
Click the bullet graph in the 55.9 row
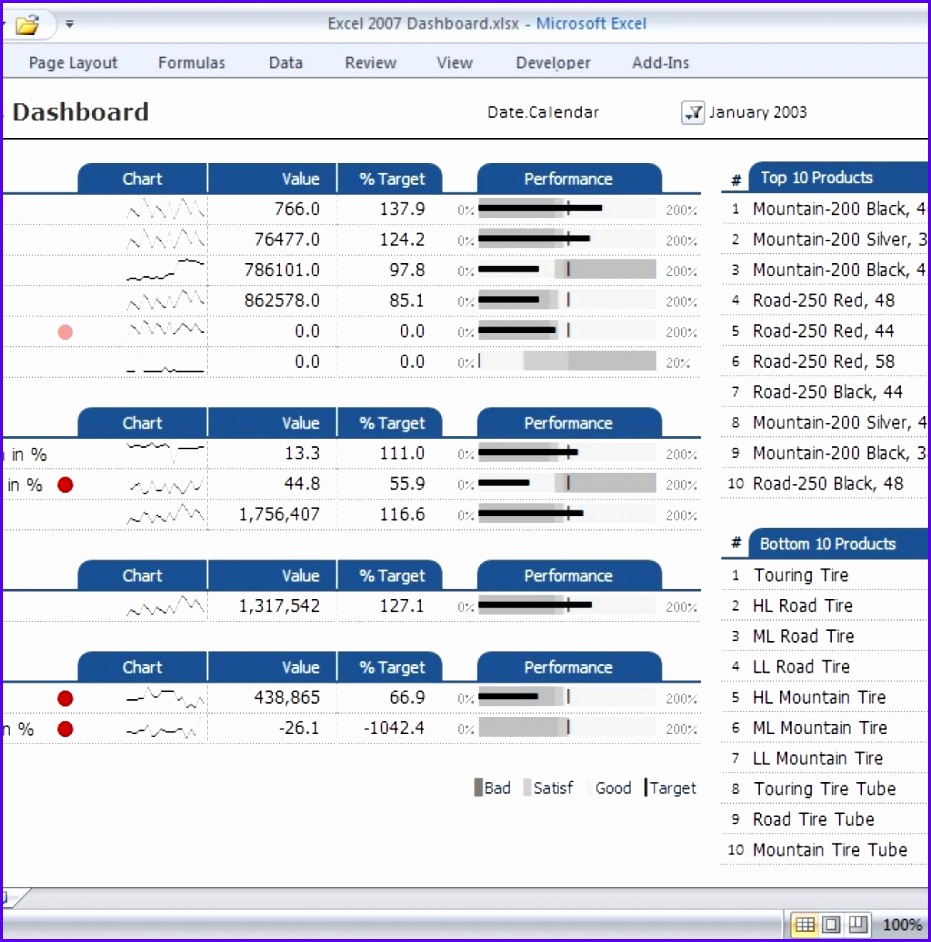tap(567, 483)
